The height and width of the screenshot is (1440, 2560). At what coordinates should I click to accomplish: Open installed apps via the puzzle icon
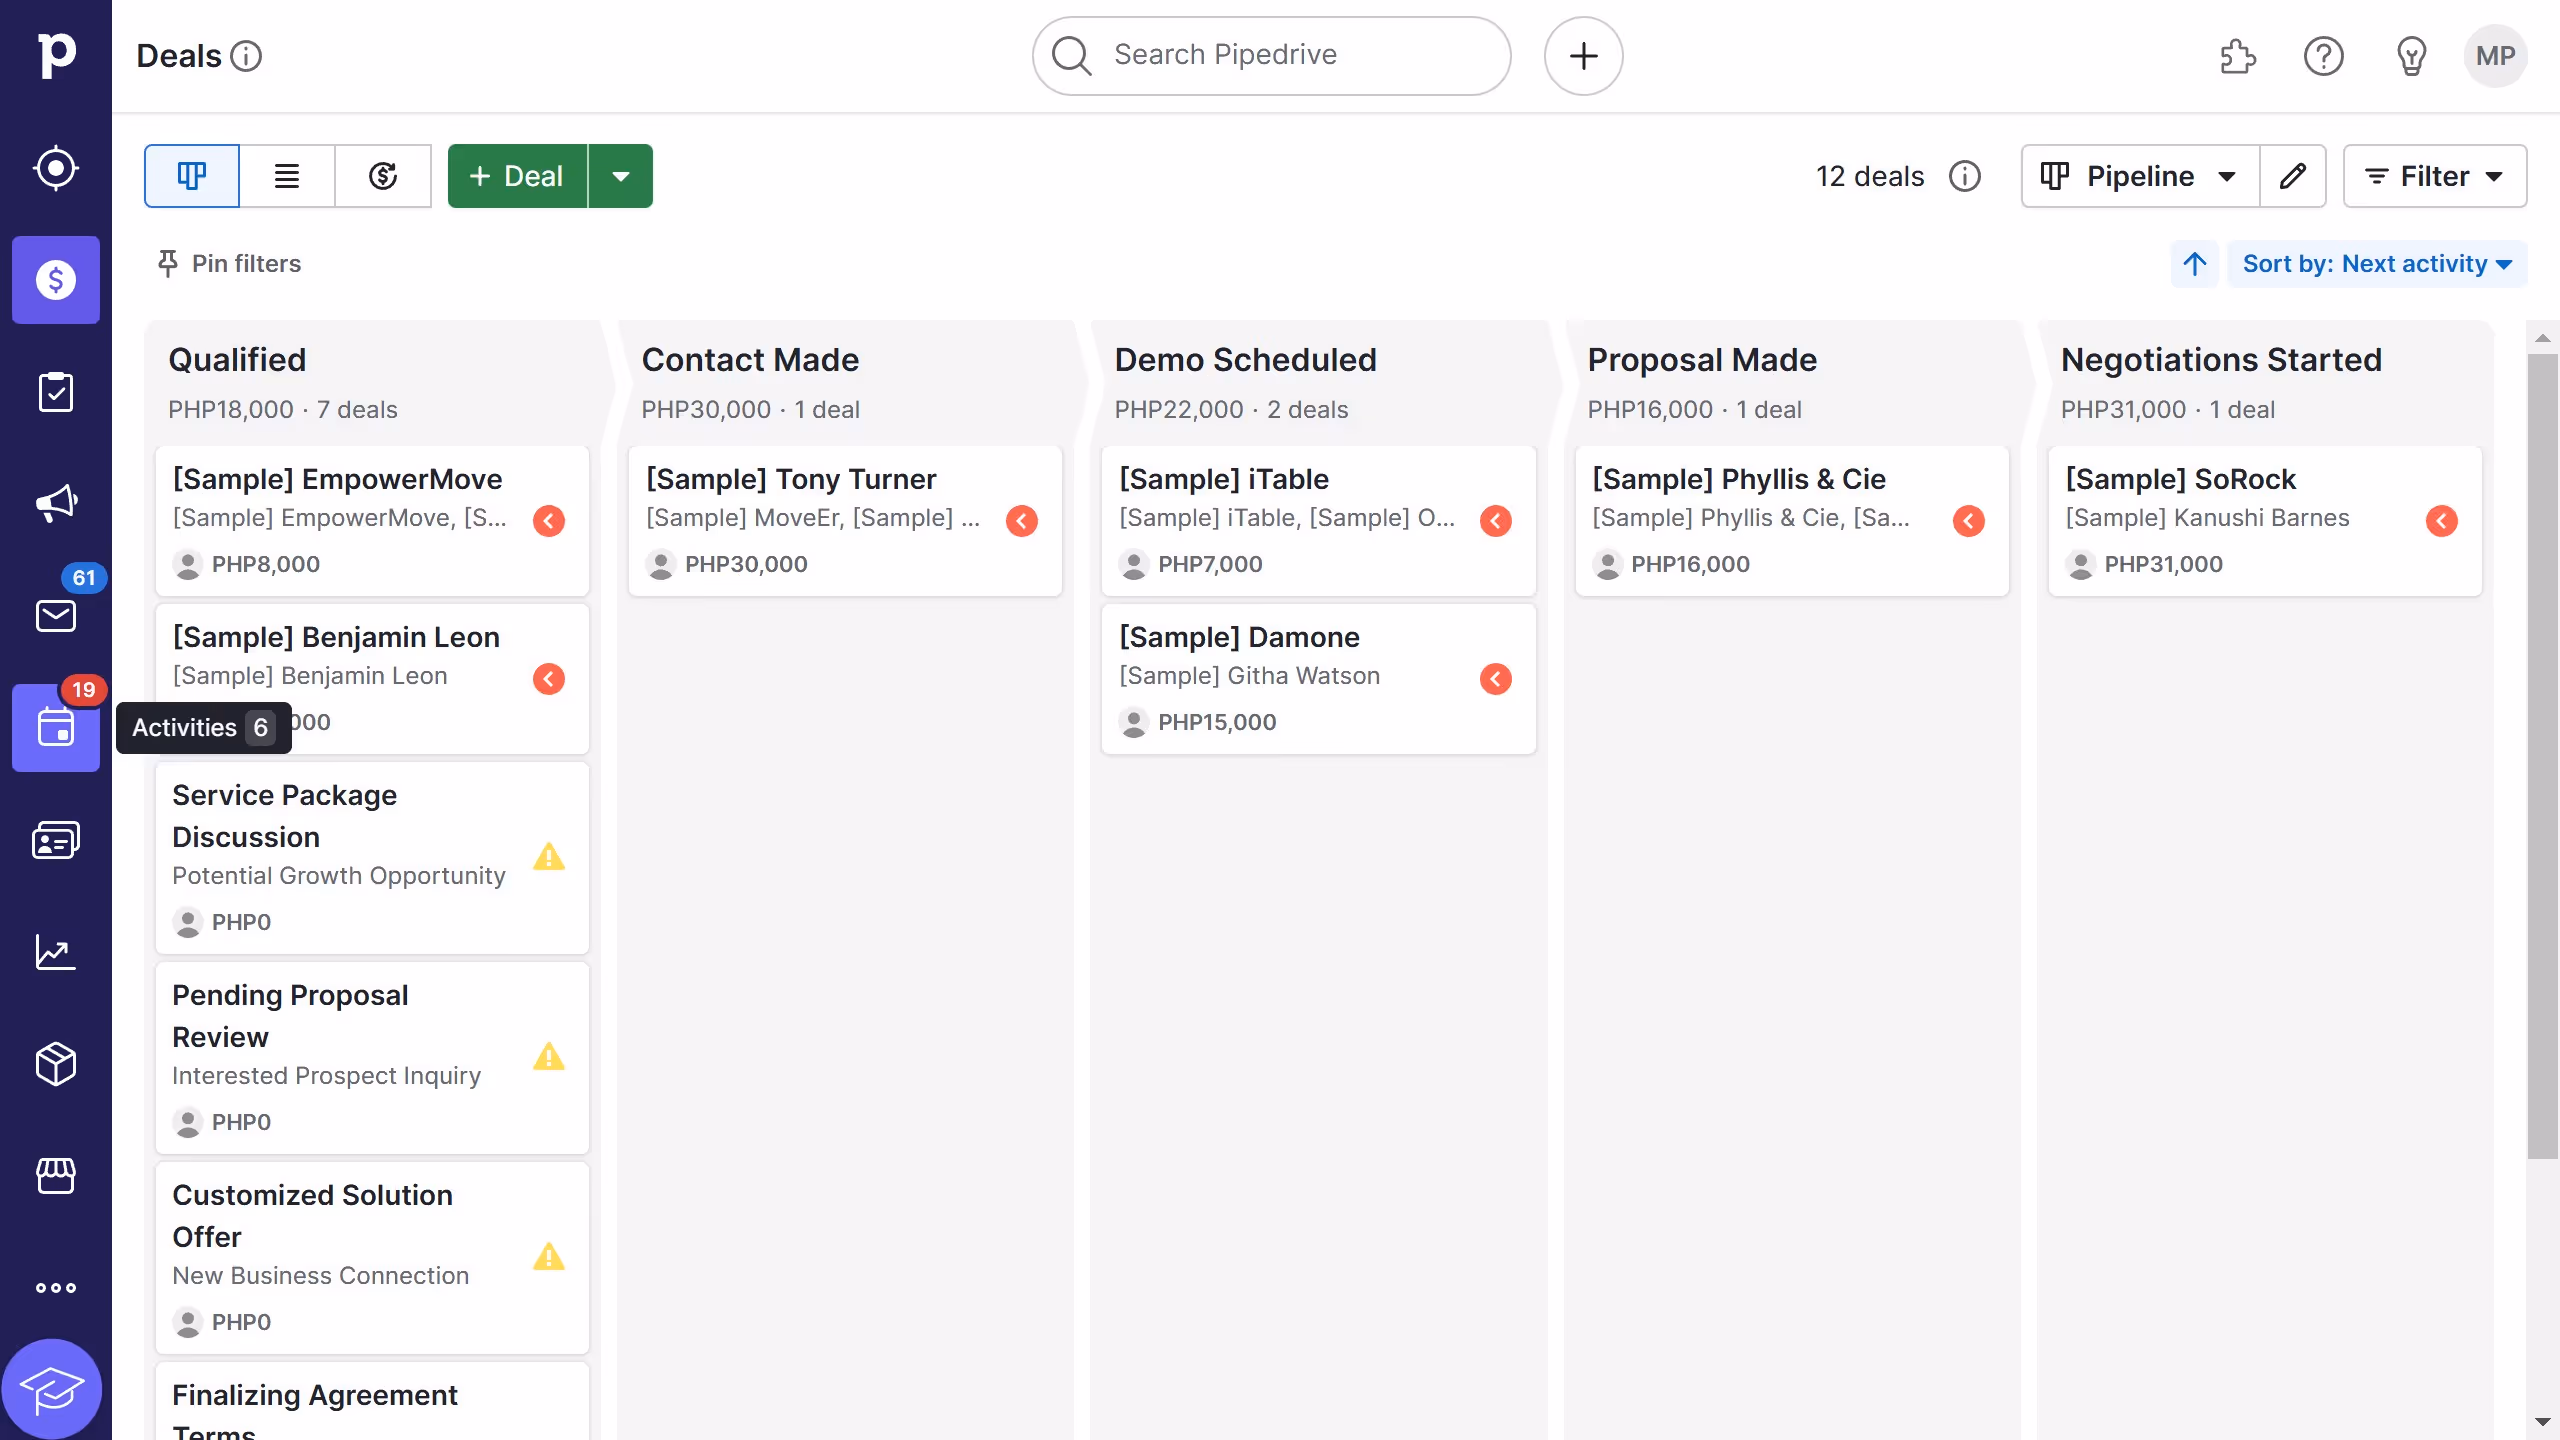2238,56
